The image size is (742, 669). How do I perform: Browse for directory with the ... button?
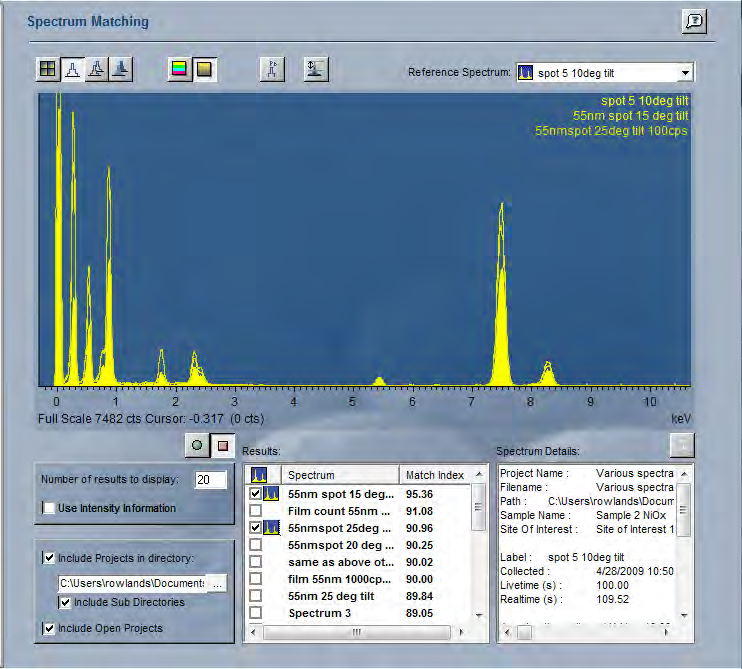pos(217,583)
